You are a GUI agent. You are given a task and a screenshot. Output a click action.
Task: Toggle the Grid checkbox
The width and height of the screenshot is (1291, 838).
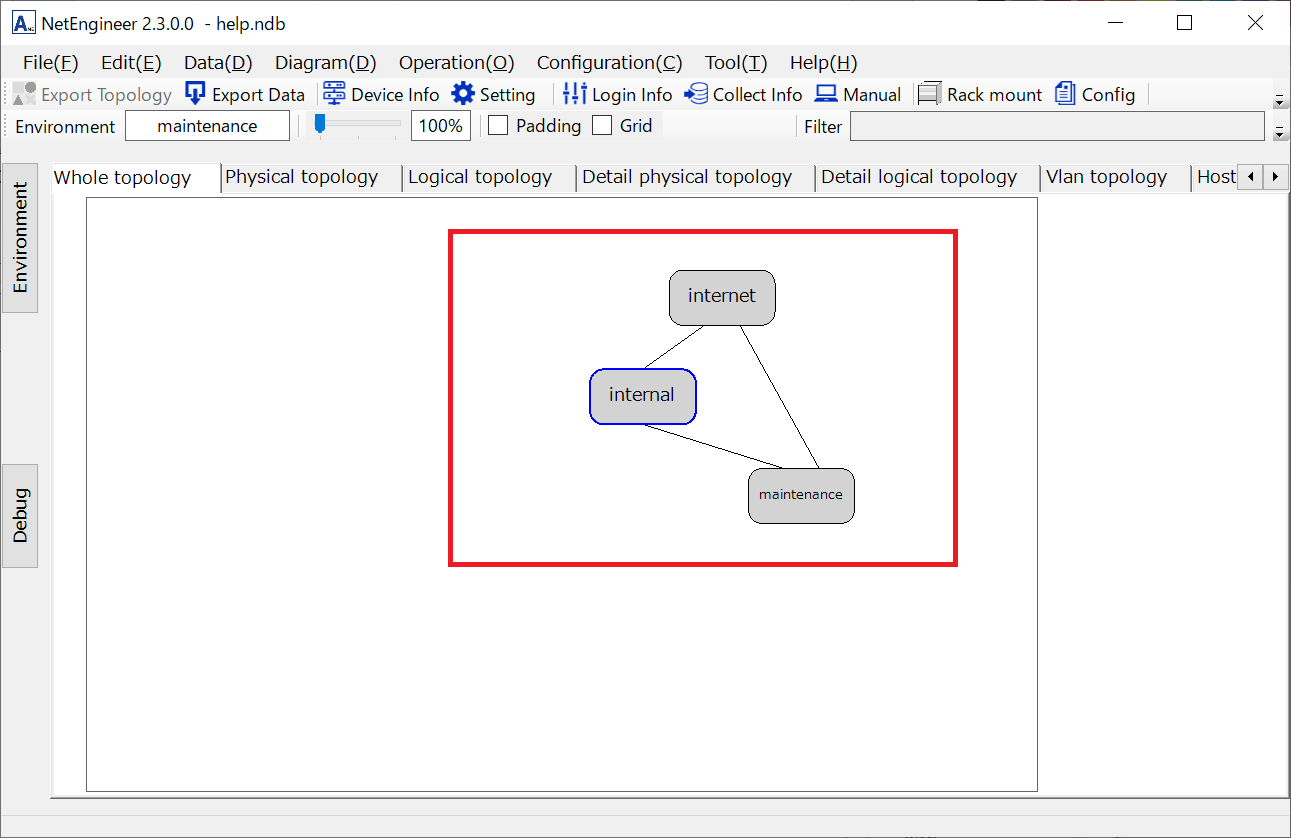[602, 126]
